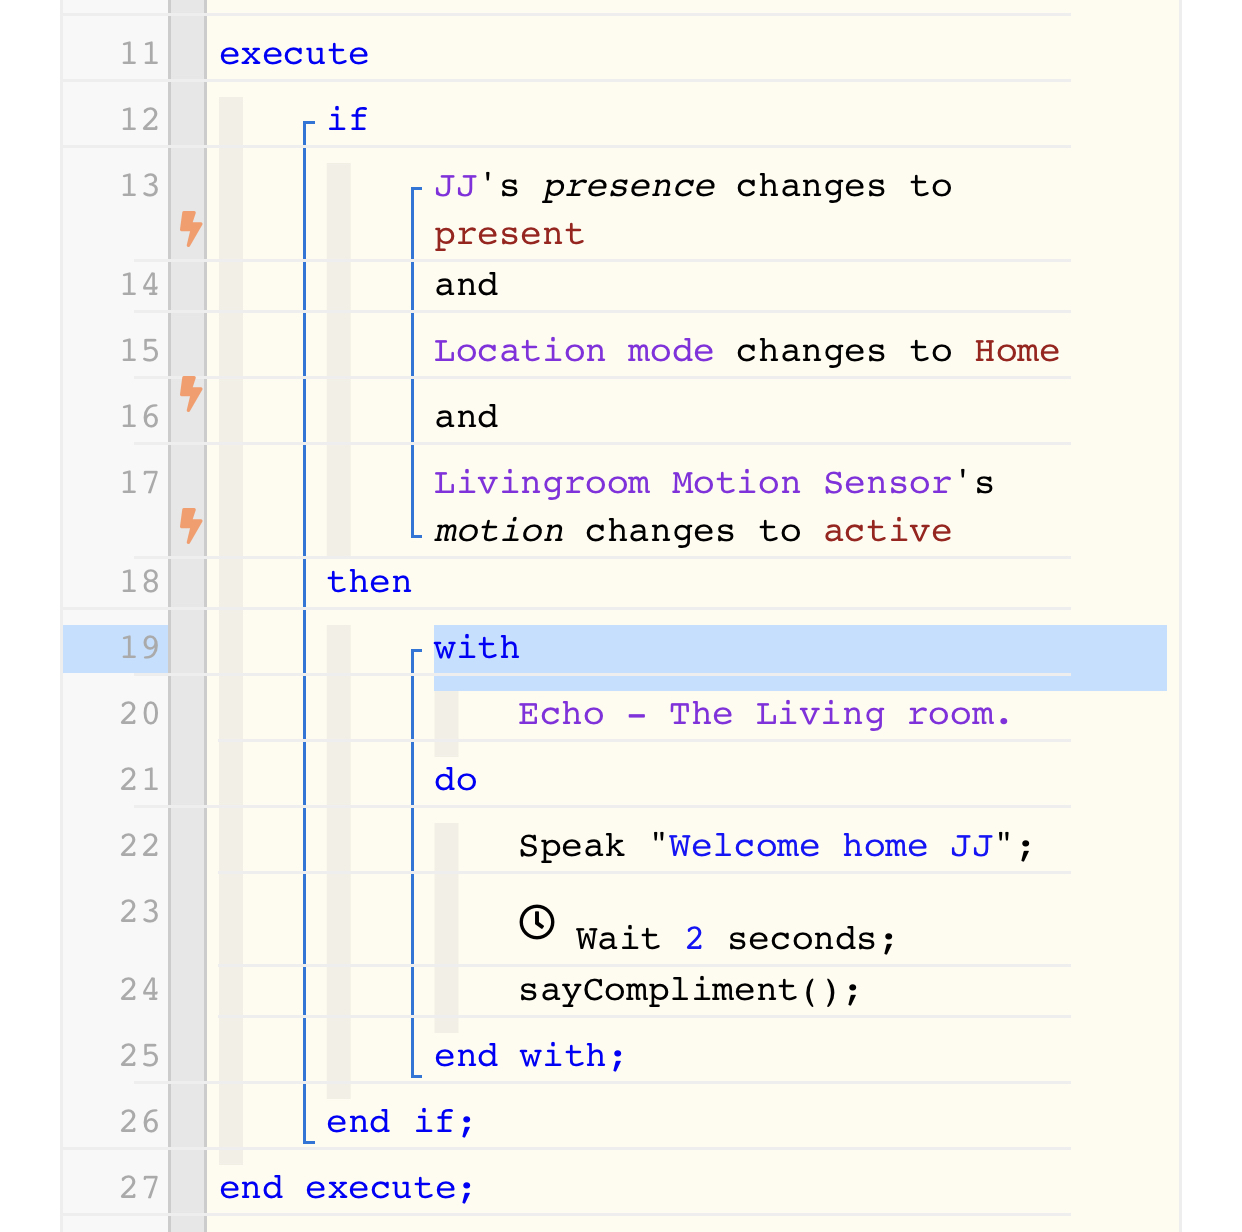
Task: Click the 'do' keyword on line 21
Action: point(456,780)
